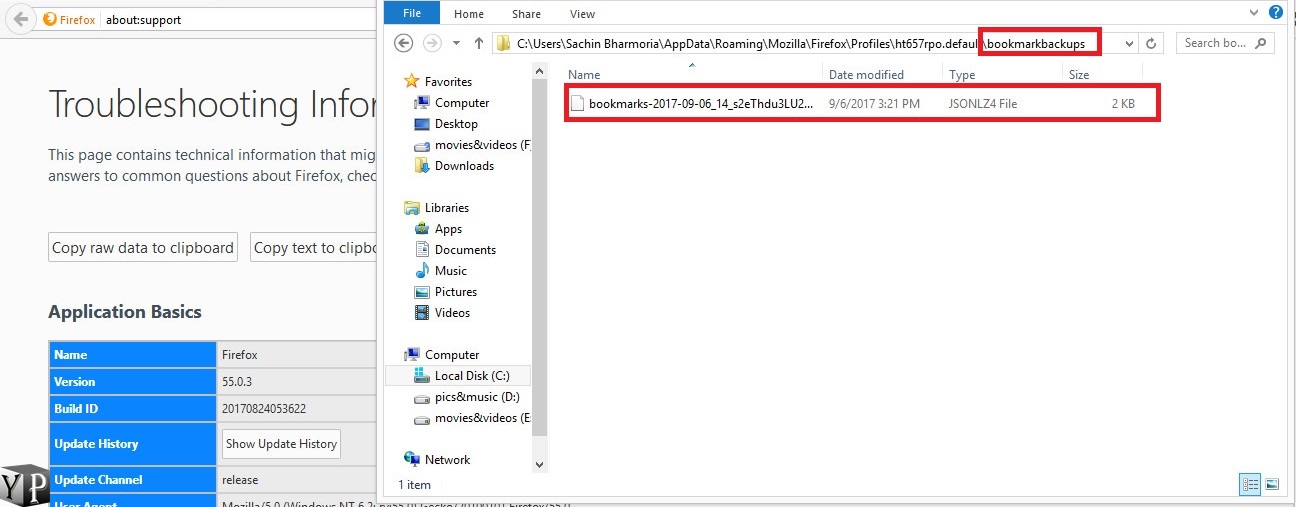This screenshot has height=507, width=1296.
Task: Click Copy text to clipboard in Firefox
Action: click(x=313, y=248)
